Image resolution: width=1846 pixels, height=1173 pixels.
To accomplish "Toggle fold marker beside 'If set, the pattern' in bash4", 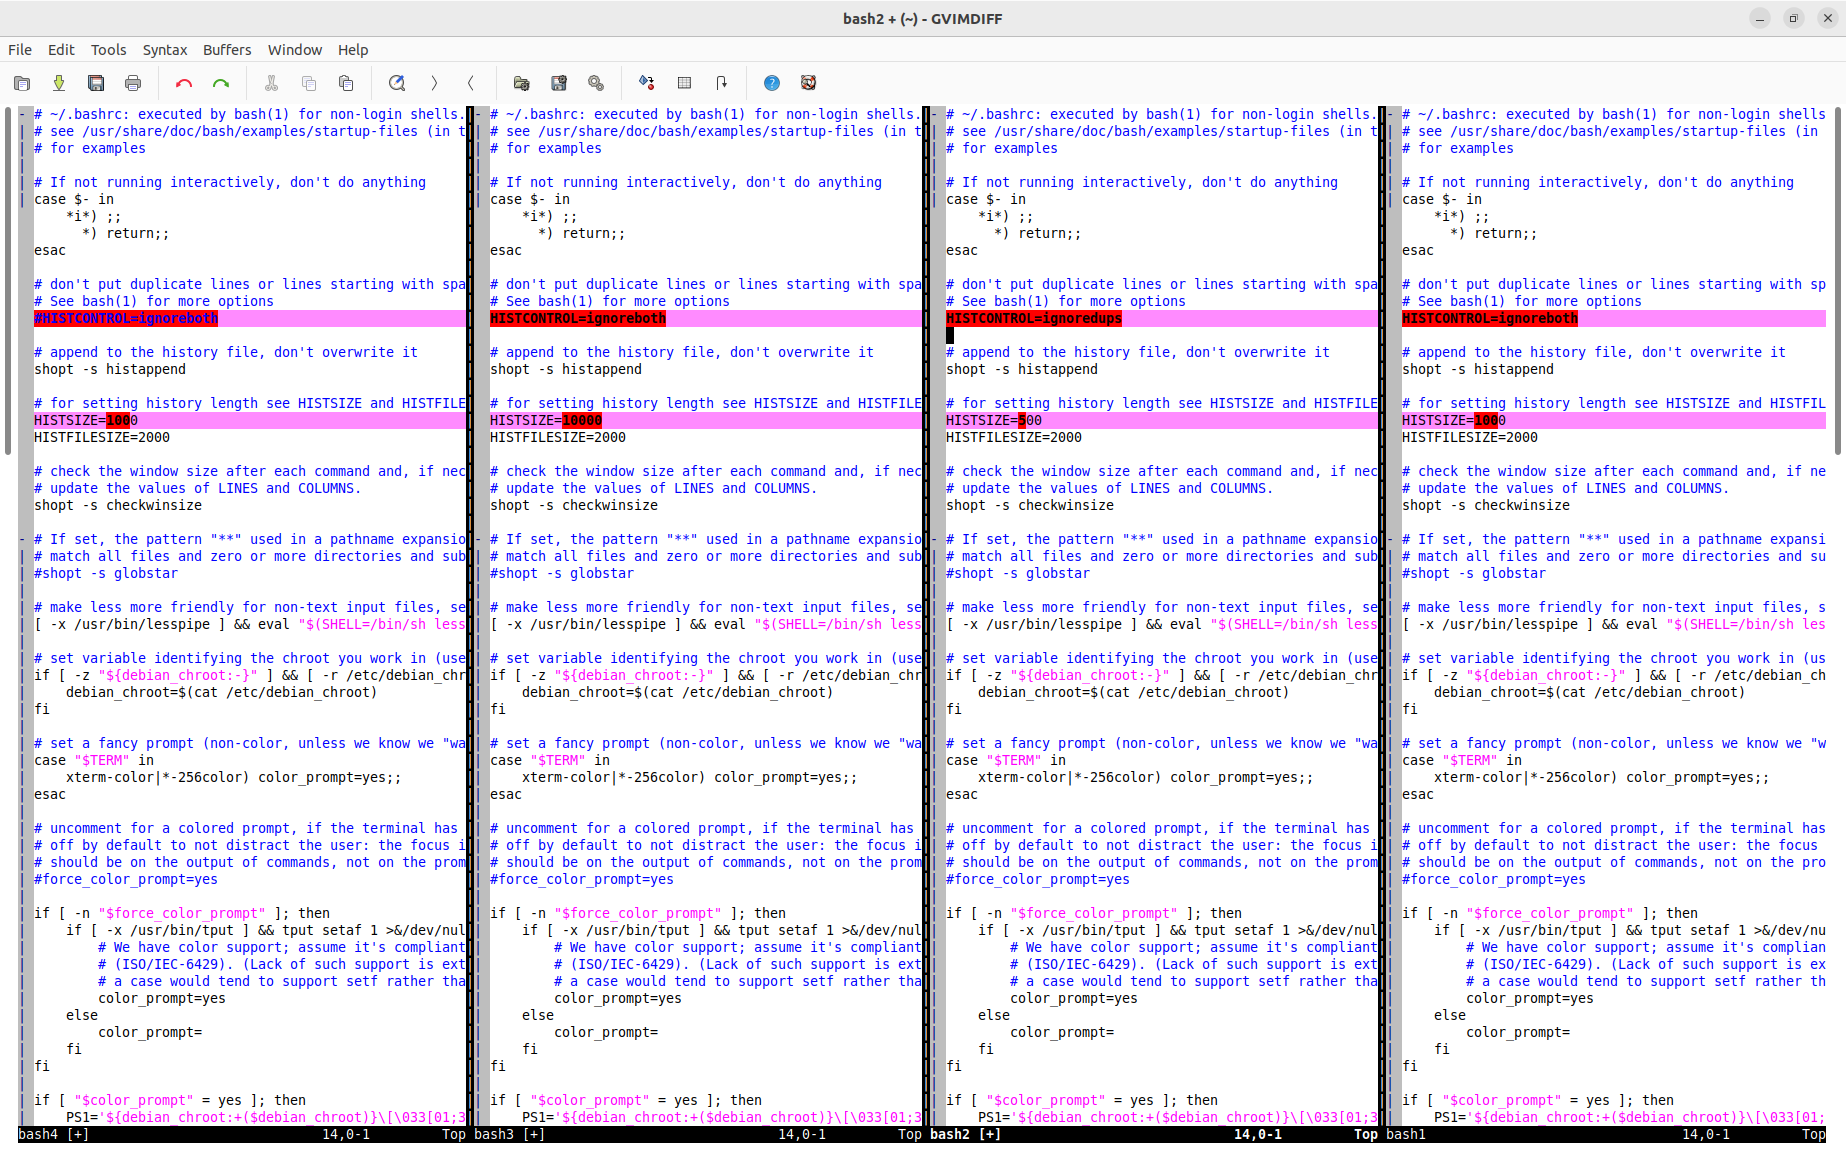I will (23, 540).
